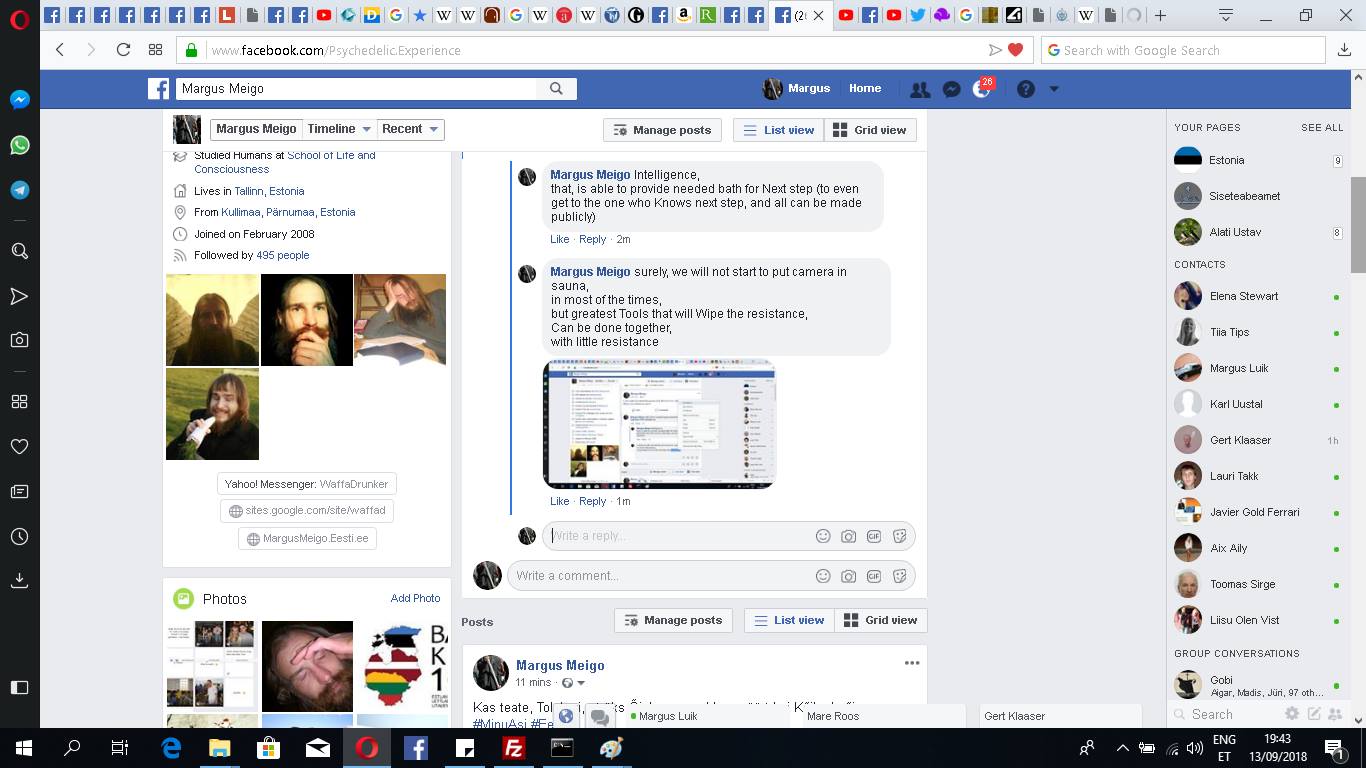
Task: Expand the Timeline dropdown
Action: [x=339, y=129]
